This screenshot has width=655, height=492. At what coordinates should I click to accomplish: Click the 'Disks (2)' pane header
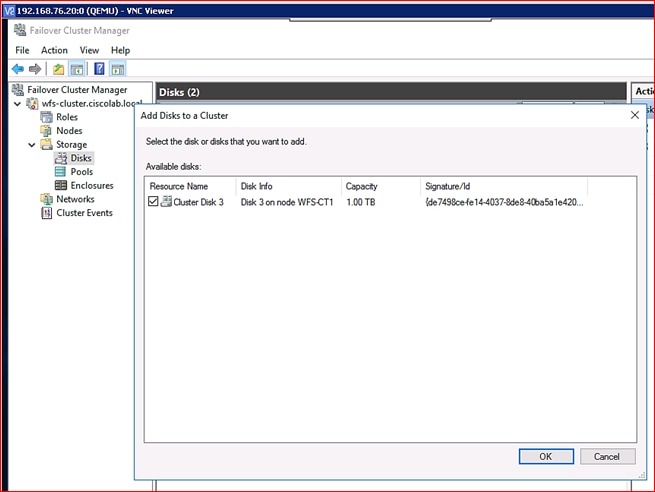[x=391, y=92]
